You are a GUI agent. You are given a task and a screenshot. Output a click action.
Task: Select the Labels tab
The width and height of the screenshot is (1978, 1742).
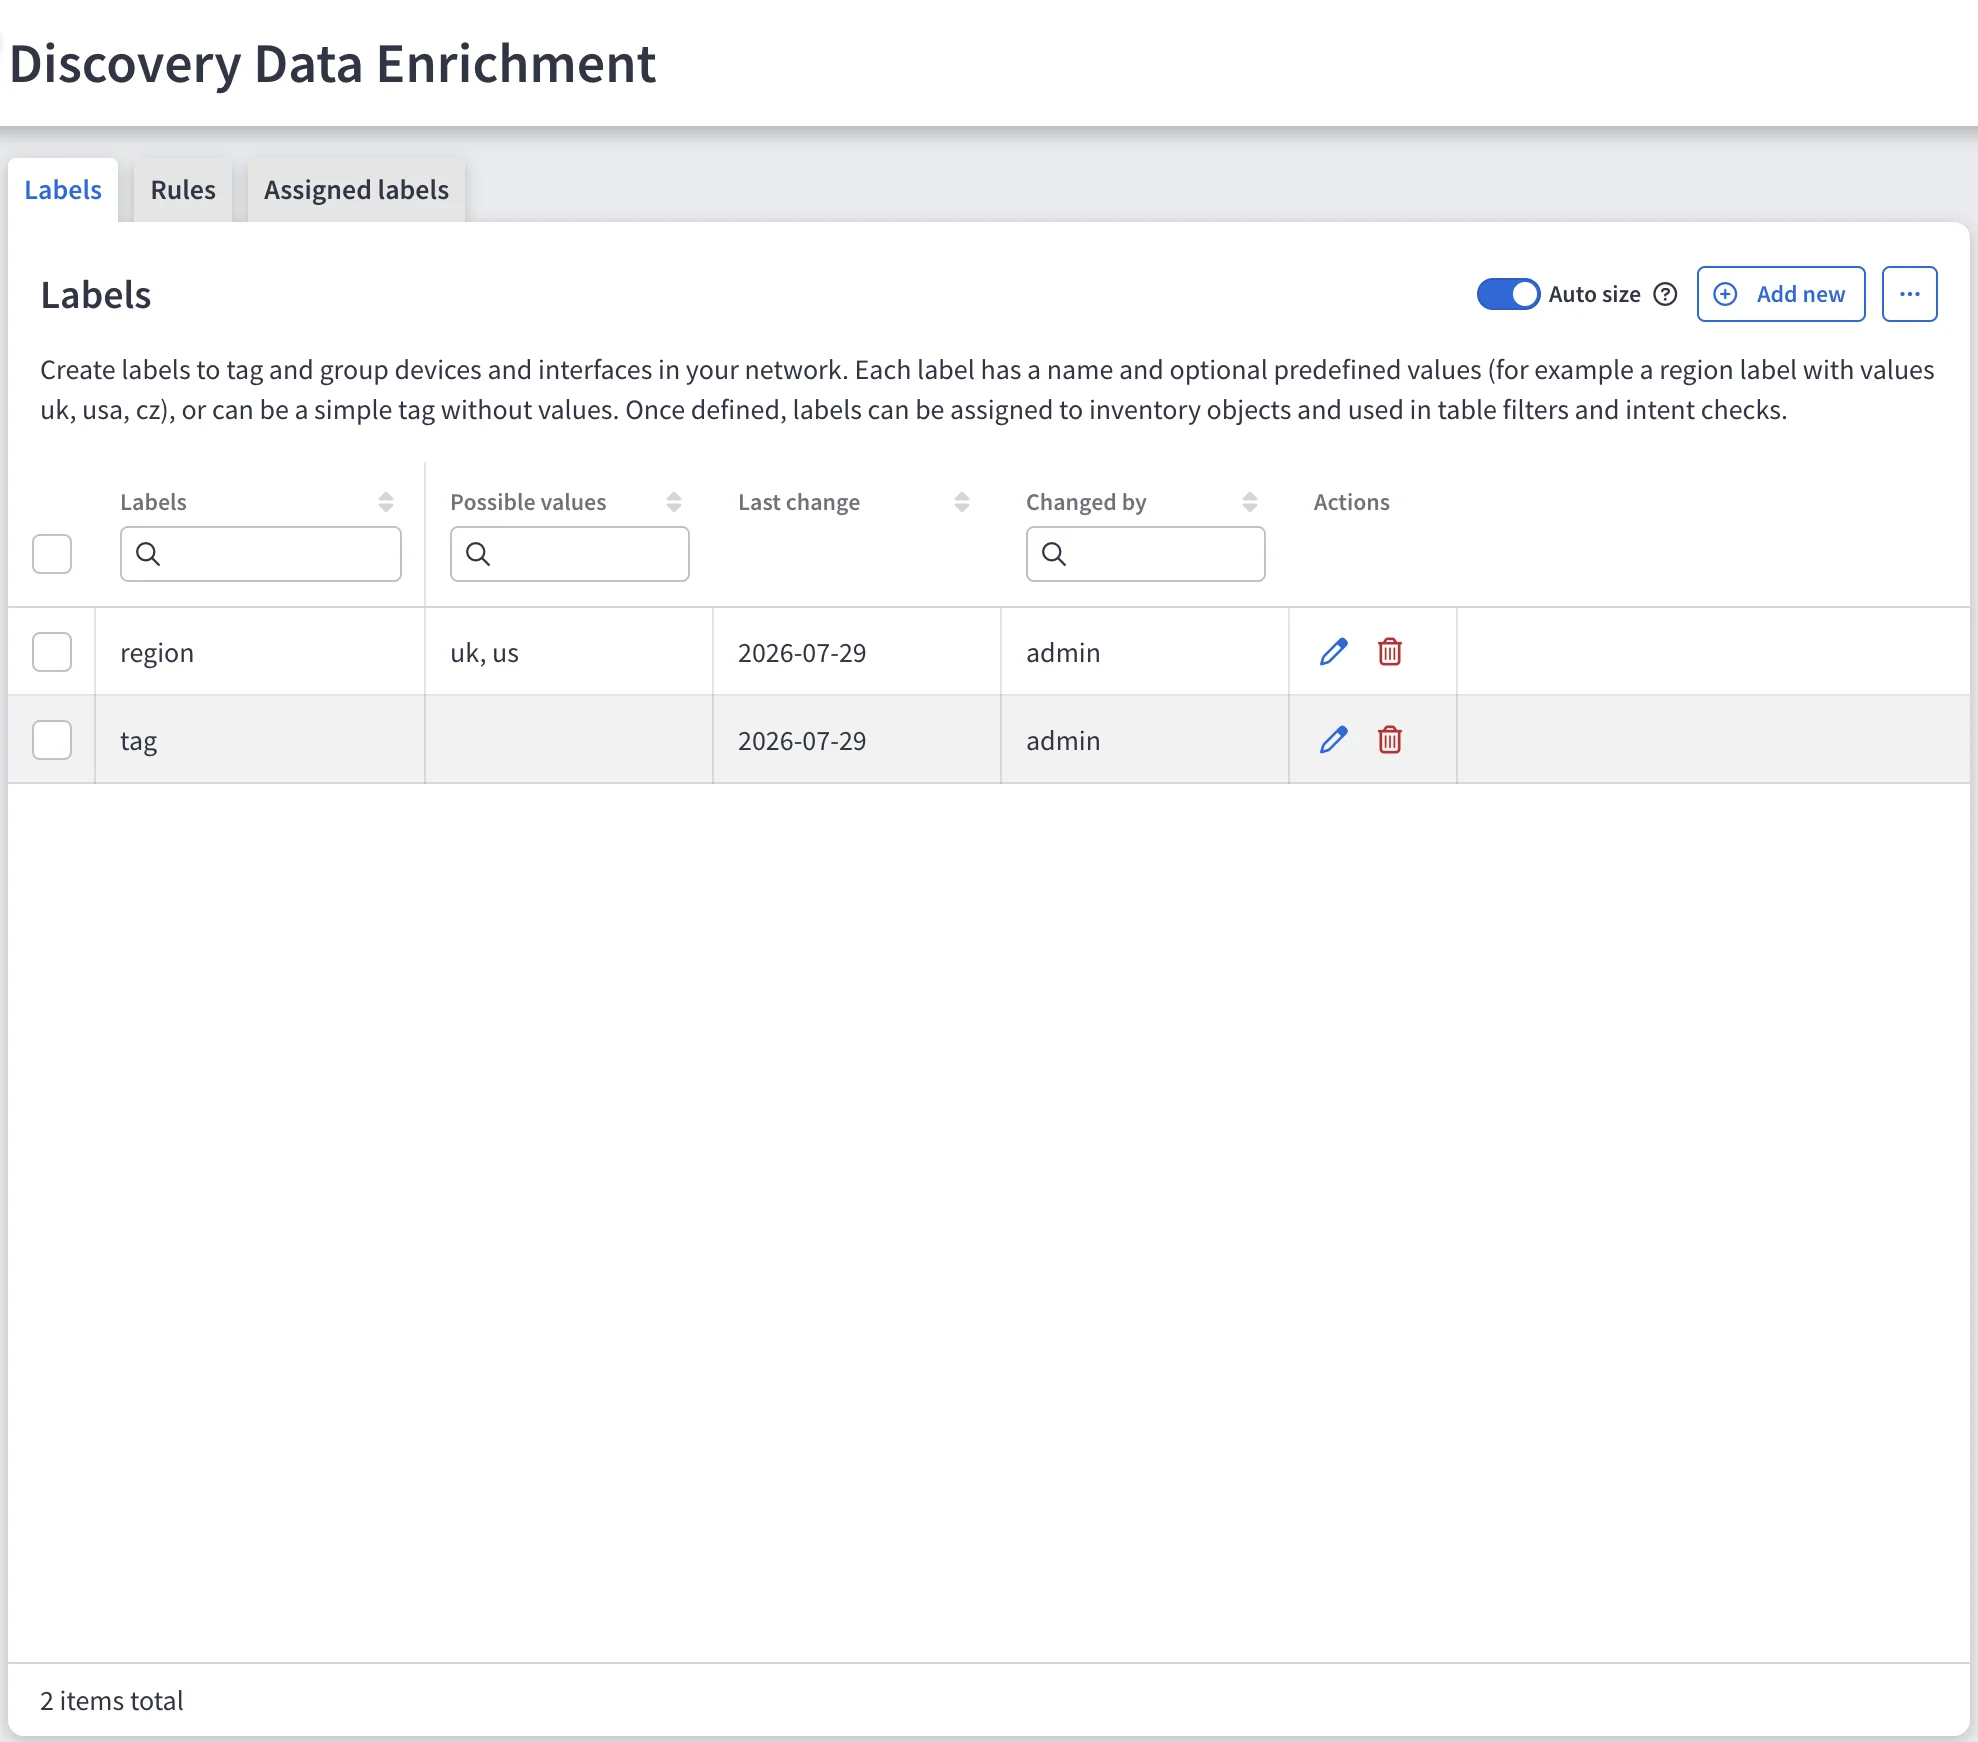coord(63,190)
